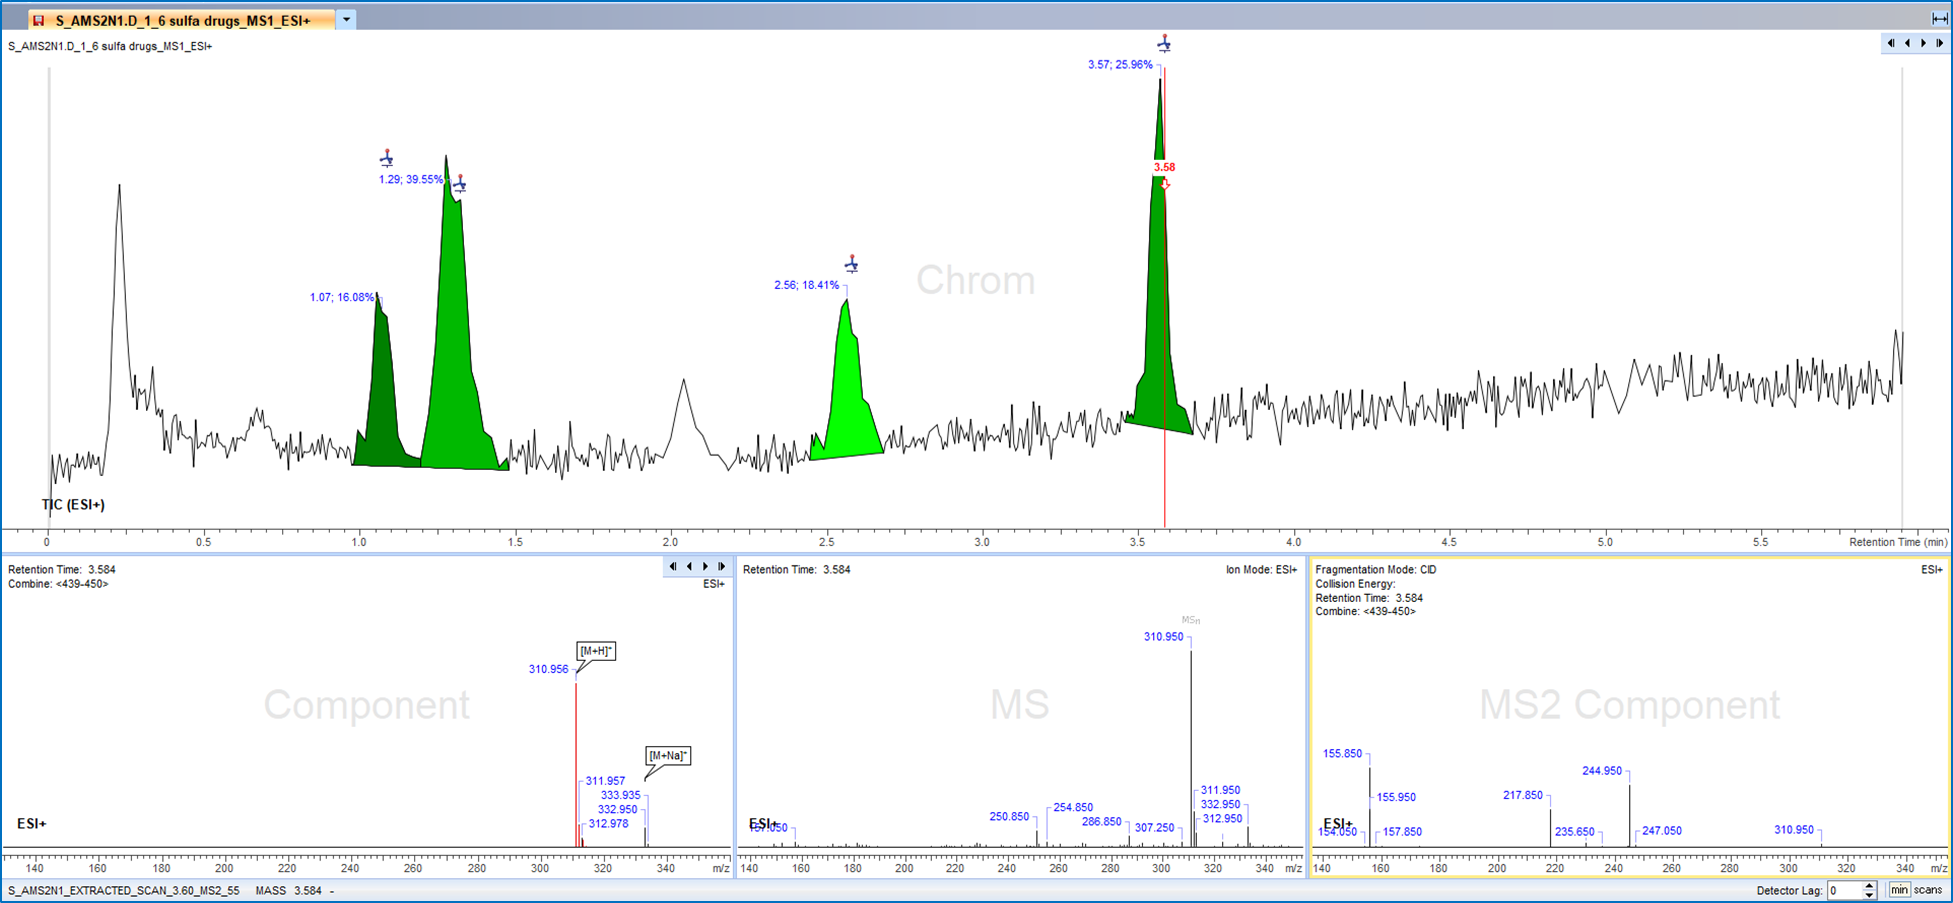Go to next item in chromatogram navigator

(1924, 43)
